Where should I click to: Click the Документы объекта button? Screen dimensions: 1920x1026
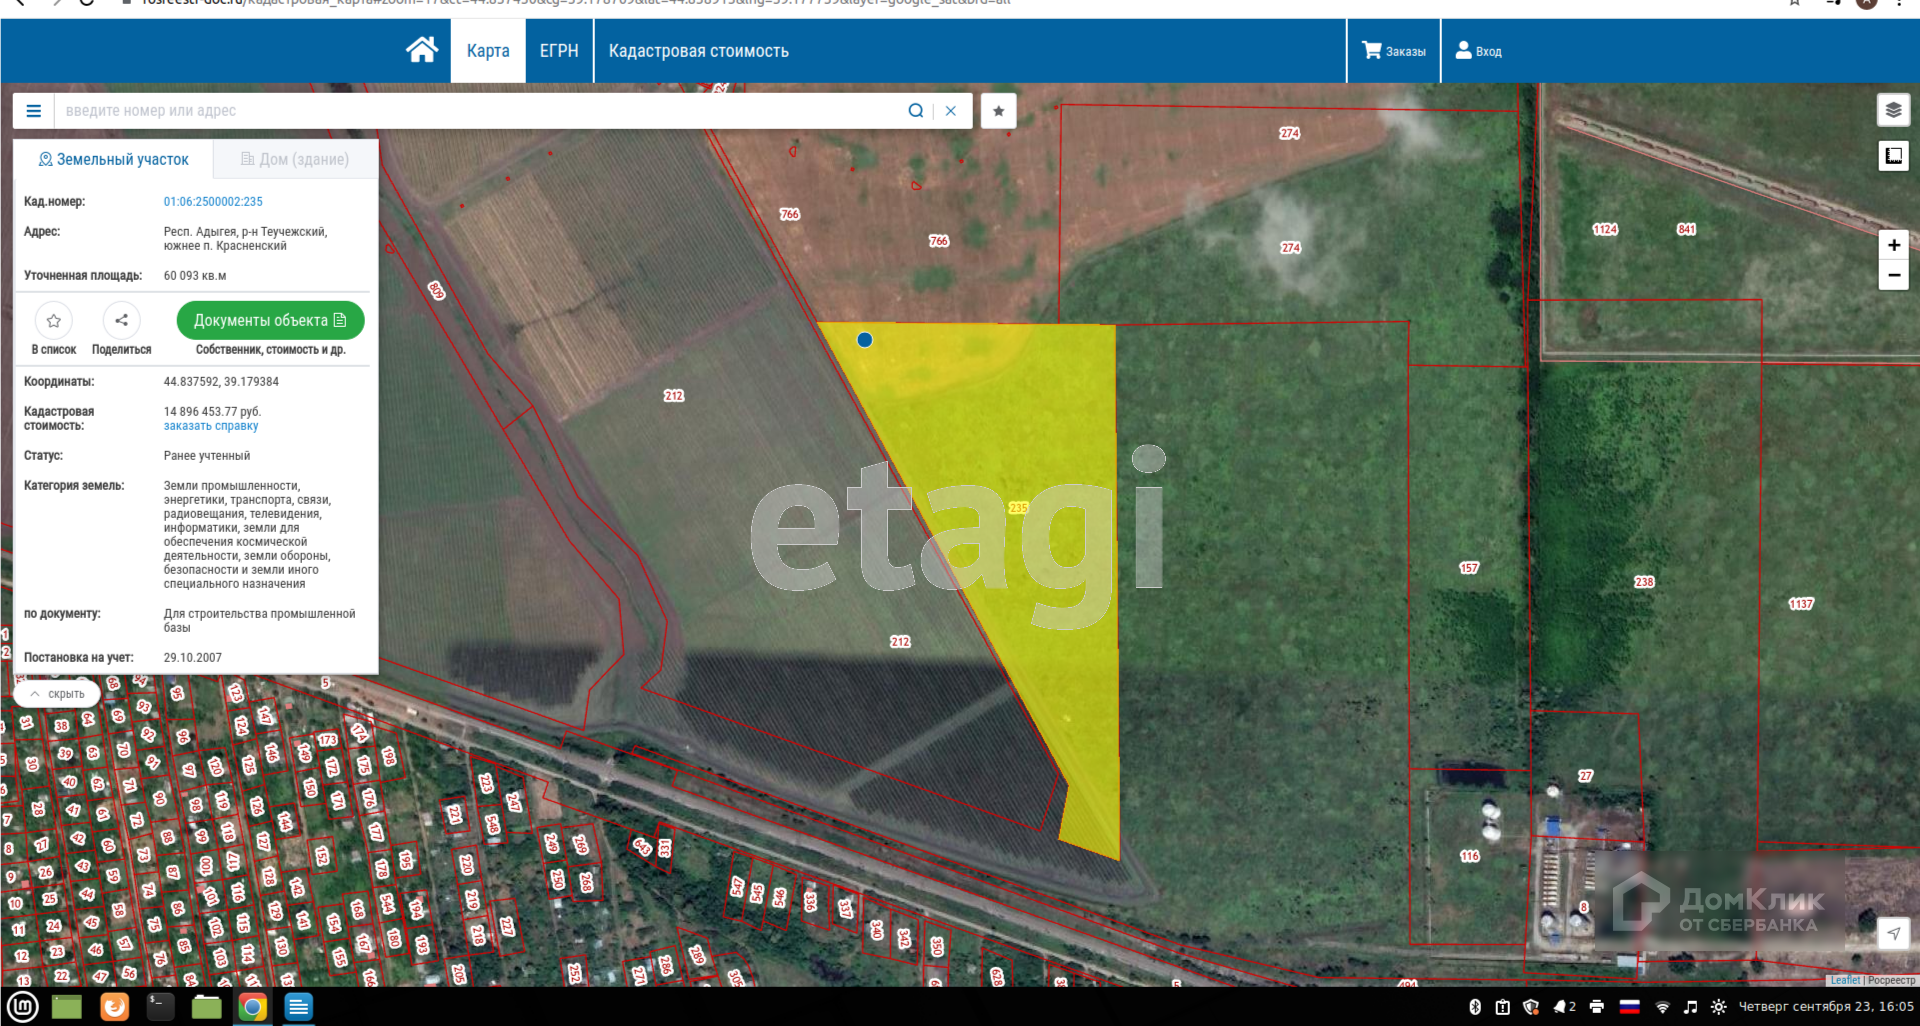pos(270,321)
